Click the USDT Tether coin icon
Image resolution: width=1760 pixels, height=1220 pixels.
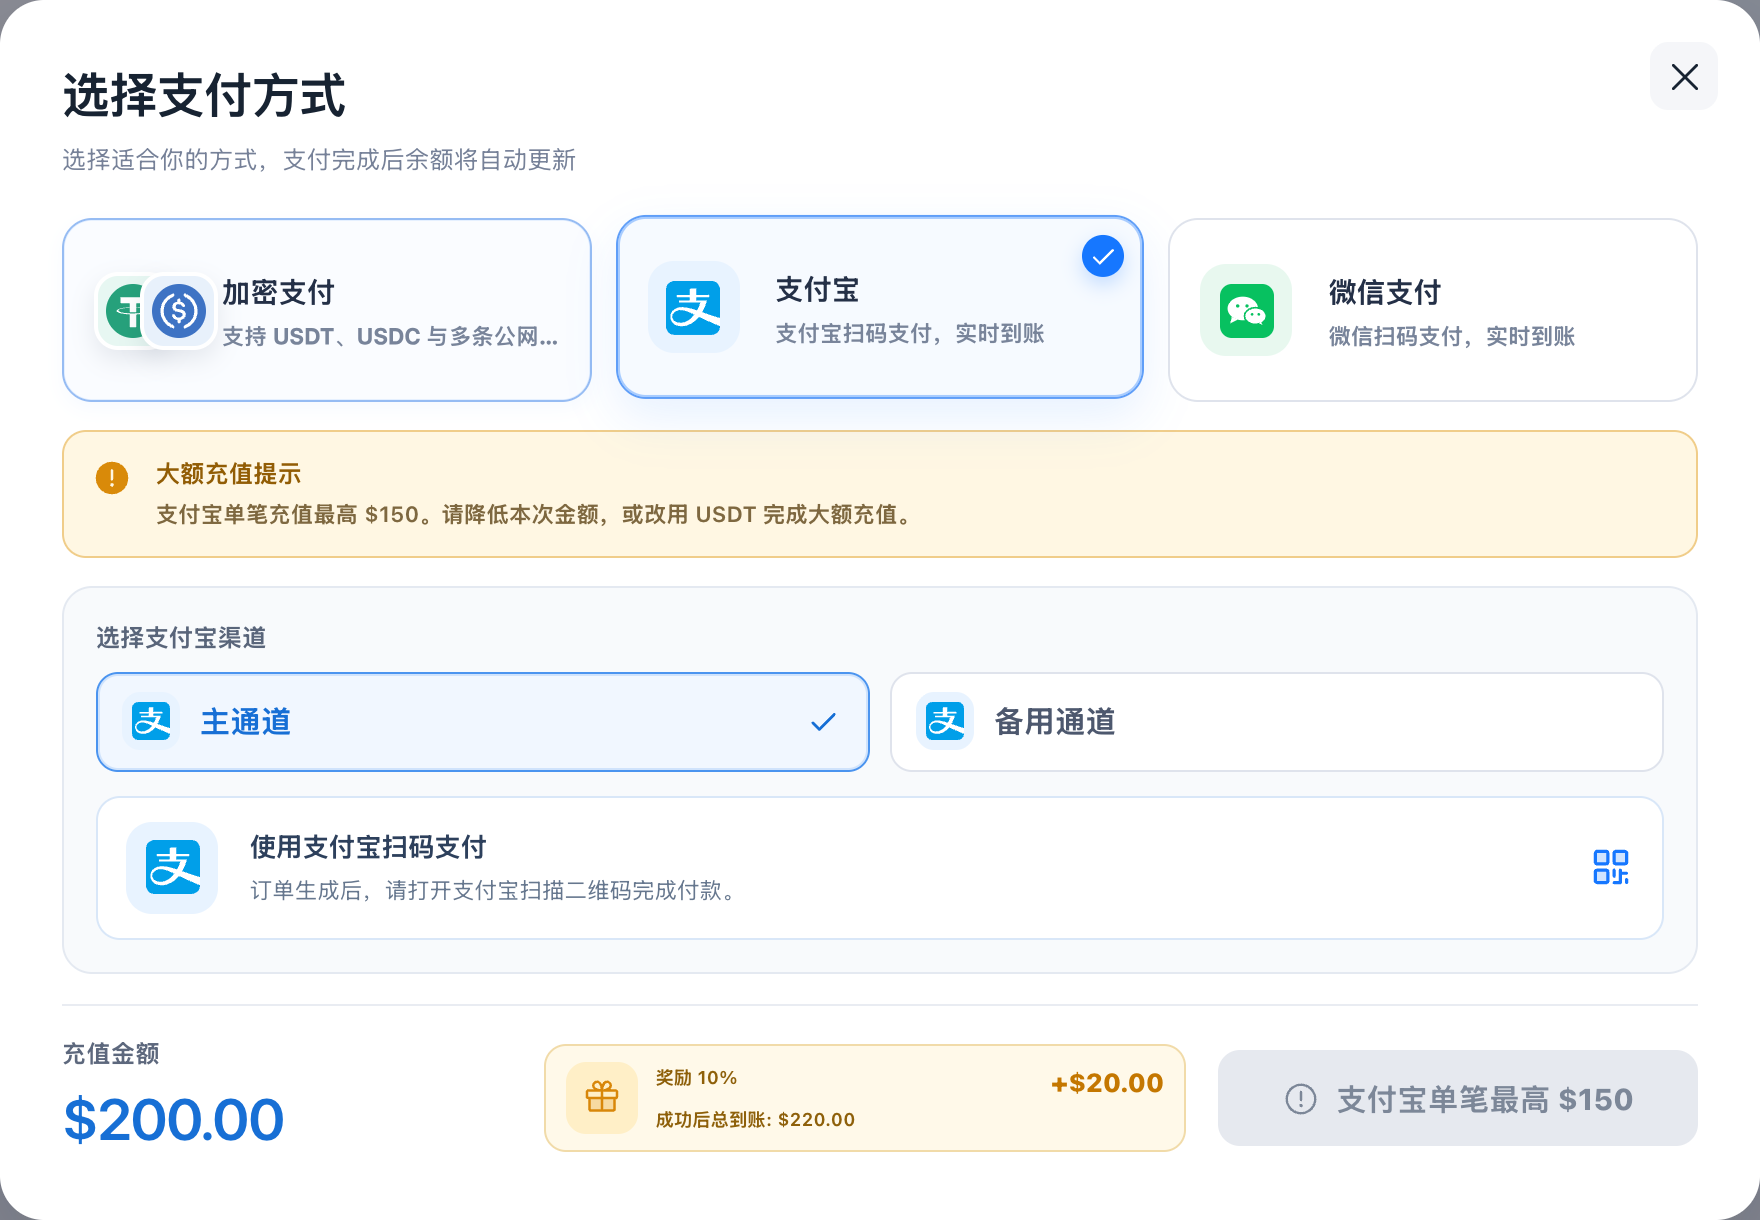pyautogui.click(x=124, y=310)
